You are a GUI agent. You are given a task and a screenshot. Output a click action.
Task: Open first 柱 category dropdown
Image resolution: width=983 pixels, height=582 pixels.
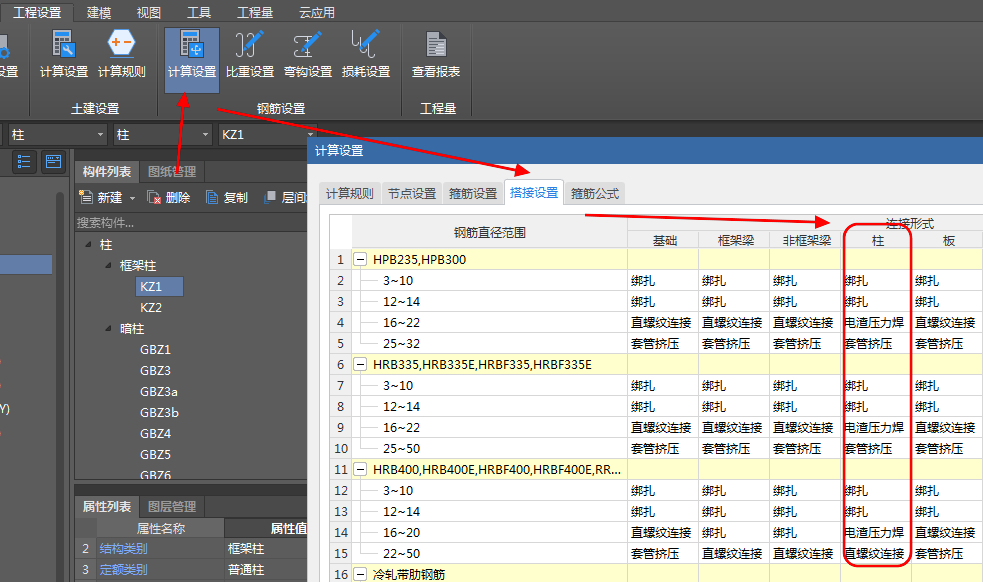tap(100, 135)
